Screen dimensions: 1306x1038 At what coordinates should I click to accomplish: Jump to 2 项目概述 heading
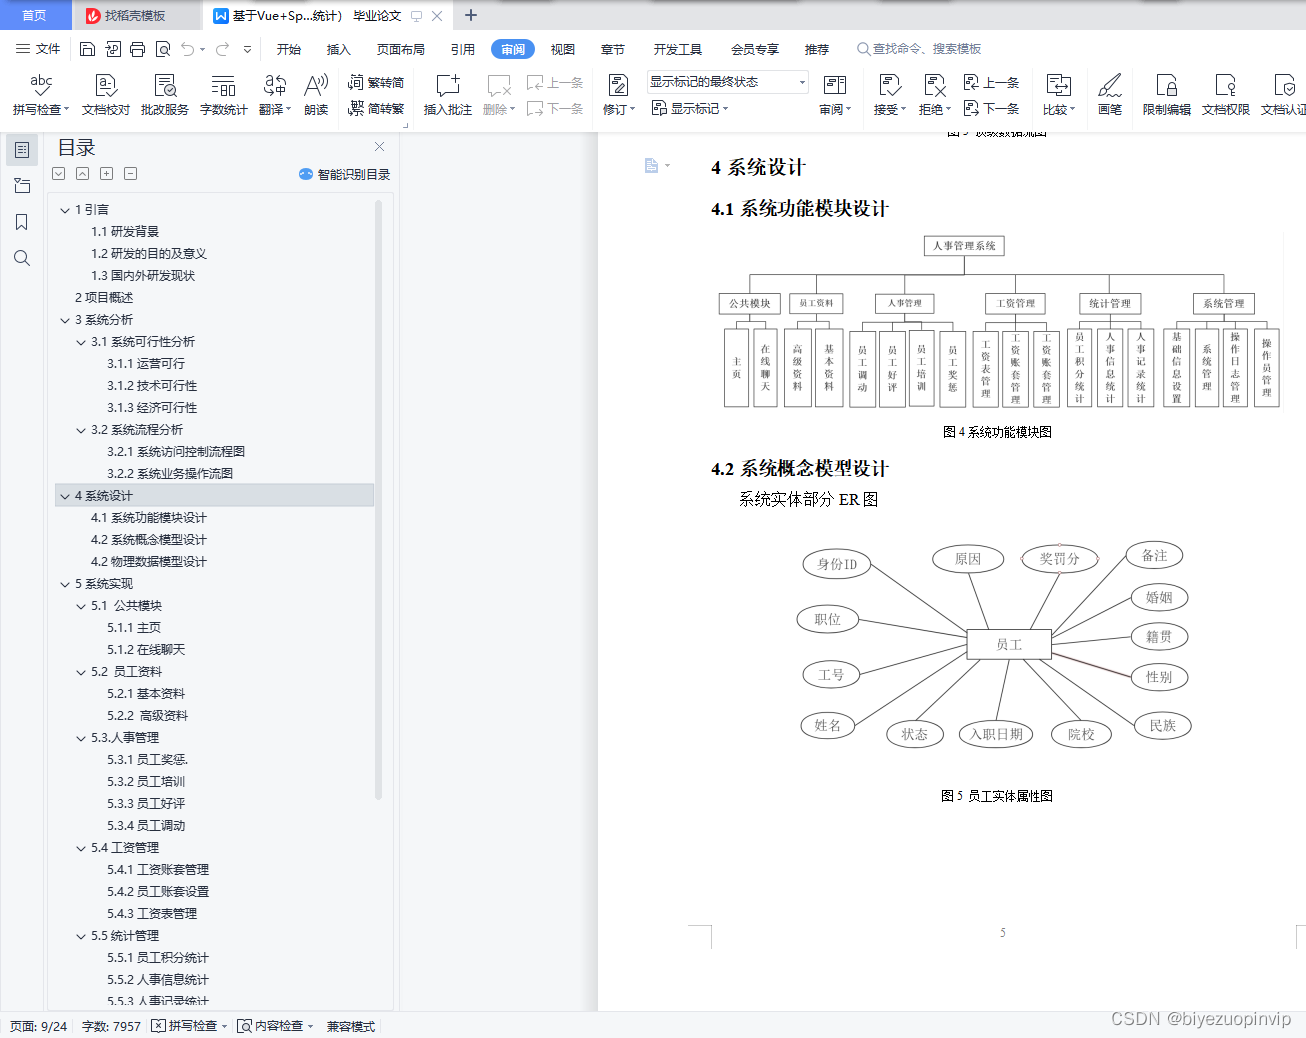point(104,298)
